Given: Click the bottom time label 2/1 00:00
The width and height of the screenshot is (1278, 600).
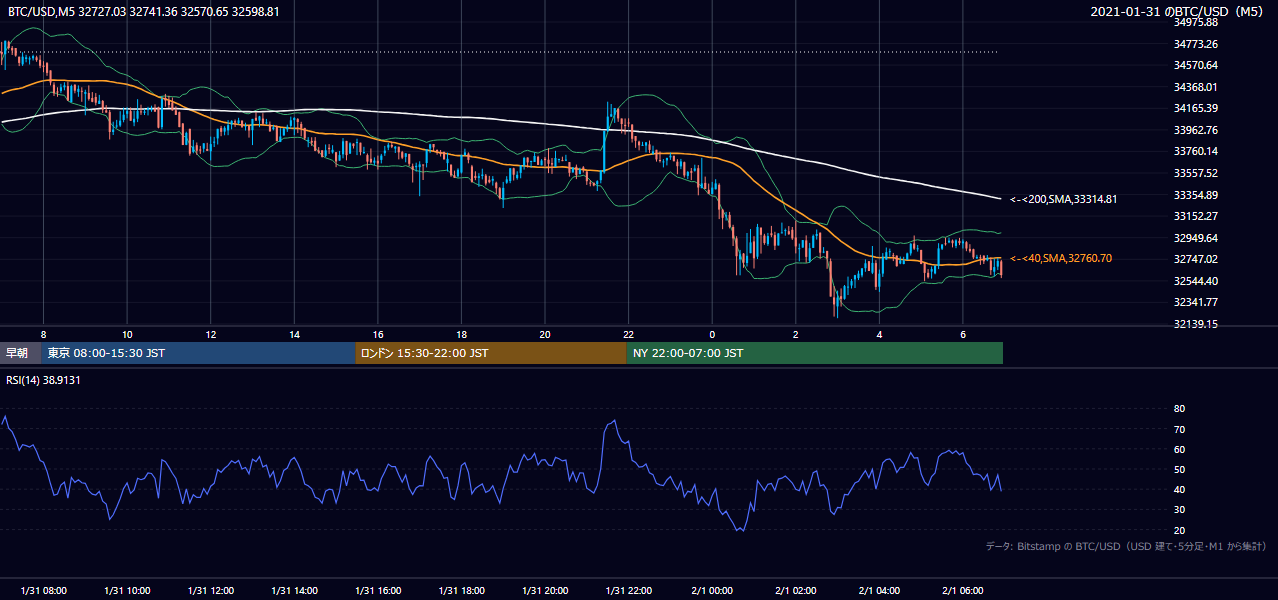Looking at the screenshot, I should pyautogui.click(x=712, y=590).
